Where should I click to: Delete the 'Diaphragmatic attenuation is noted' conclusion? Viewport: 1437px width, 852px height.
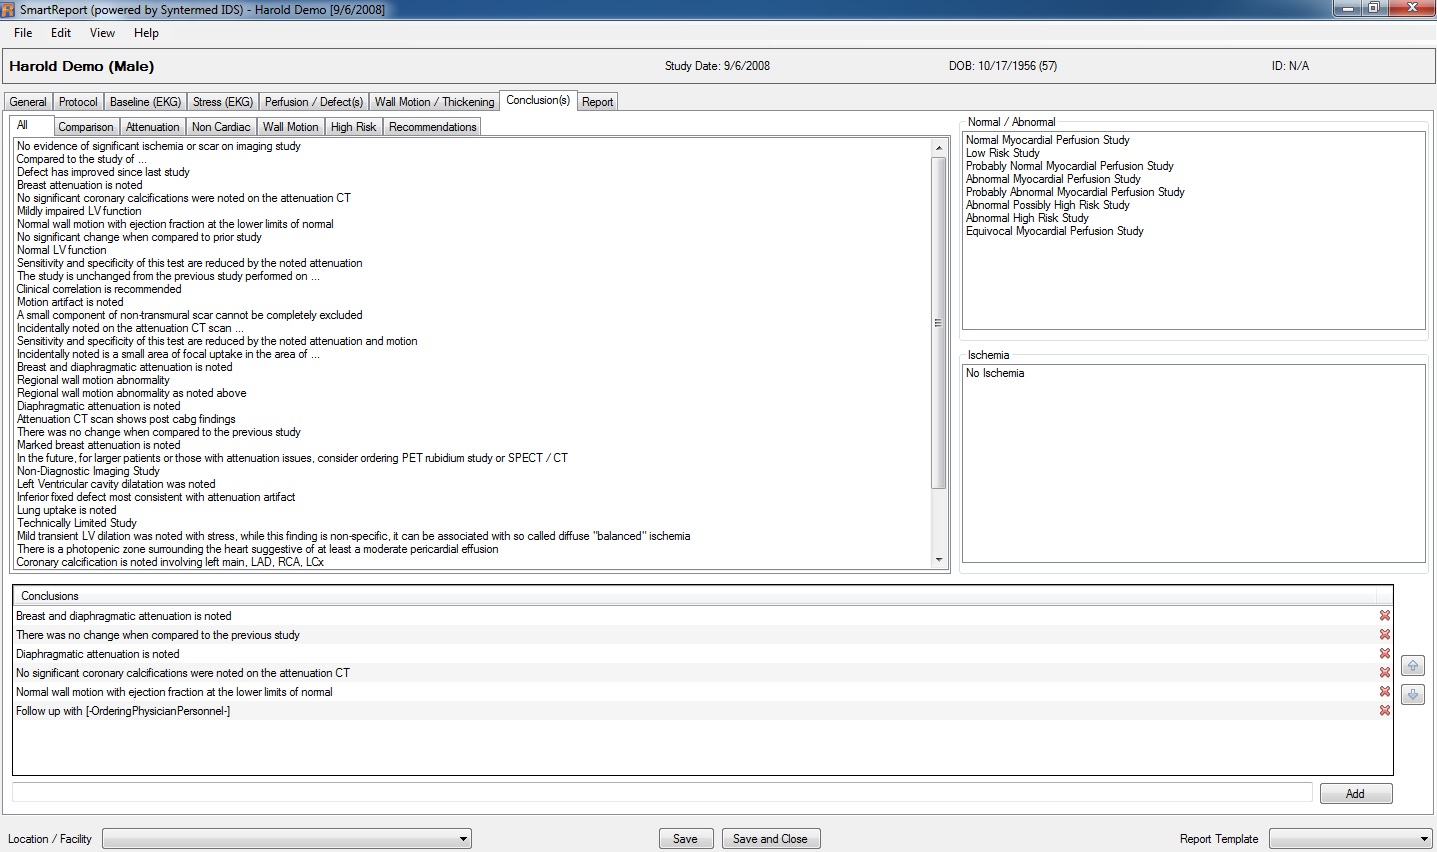(x=1385, y=654)
